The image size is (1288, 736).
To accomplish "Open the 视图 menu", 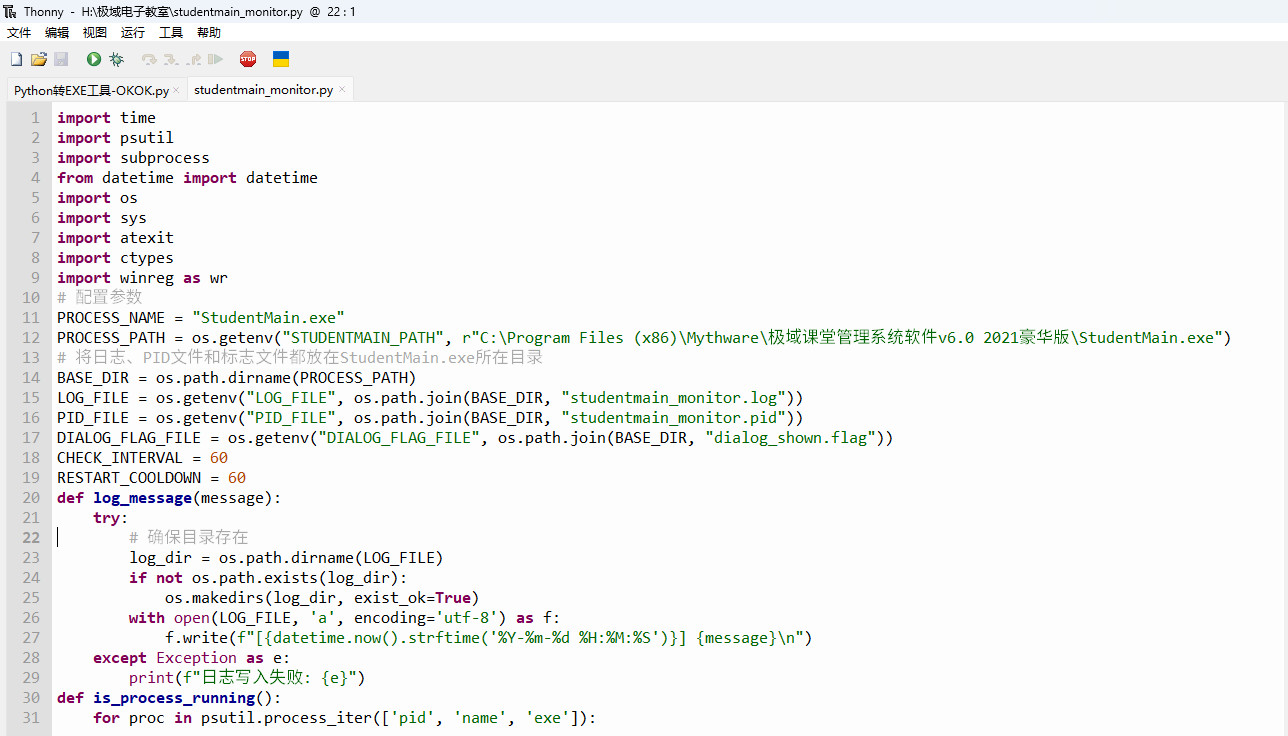I will tap(95, 33).
